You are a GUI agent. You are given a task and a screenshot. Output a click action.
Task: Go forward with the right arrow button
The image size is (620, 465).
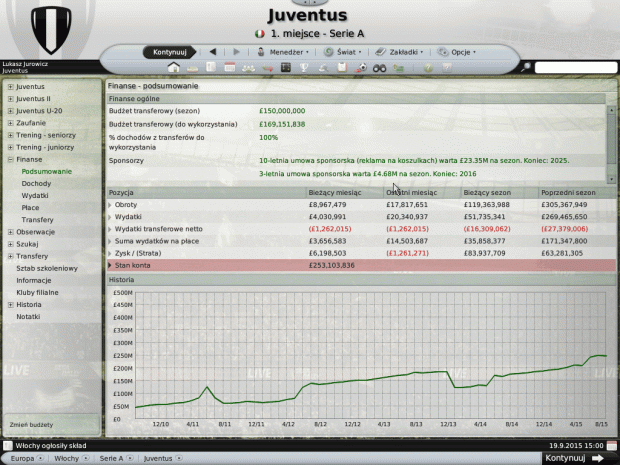click(236, 52)
